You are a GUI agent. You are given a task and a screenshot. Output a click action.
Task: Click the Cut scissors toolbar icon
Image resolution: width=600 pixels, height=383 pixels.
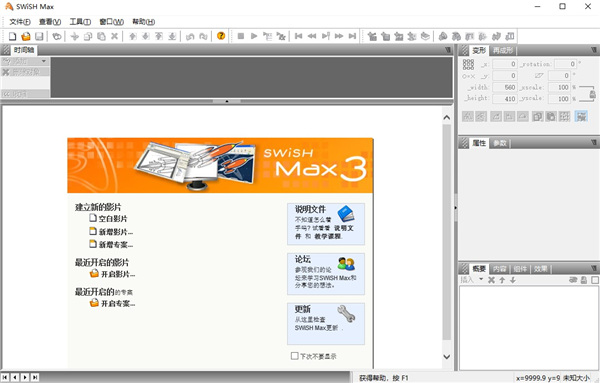[75, 36]
